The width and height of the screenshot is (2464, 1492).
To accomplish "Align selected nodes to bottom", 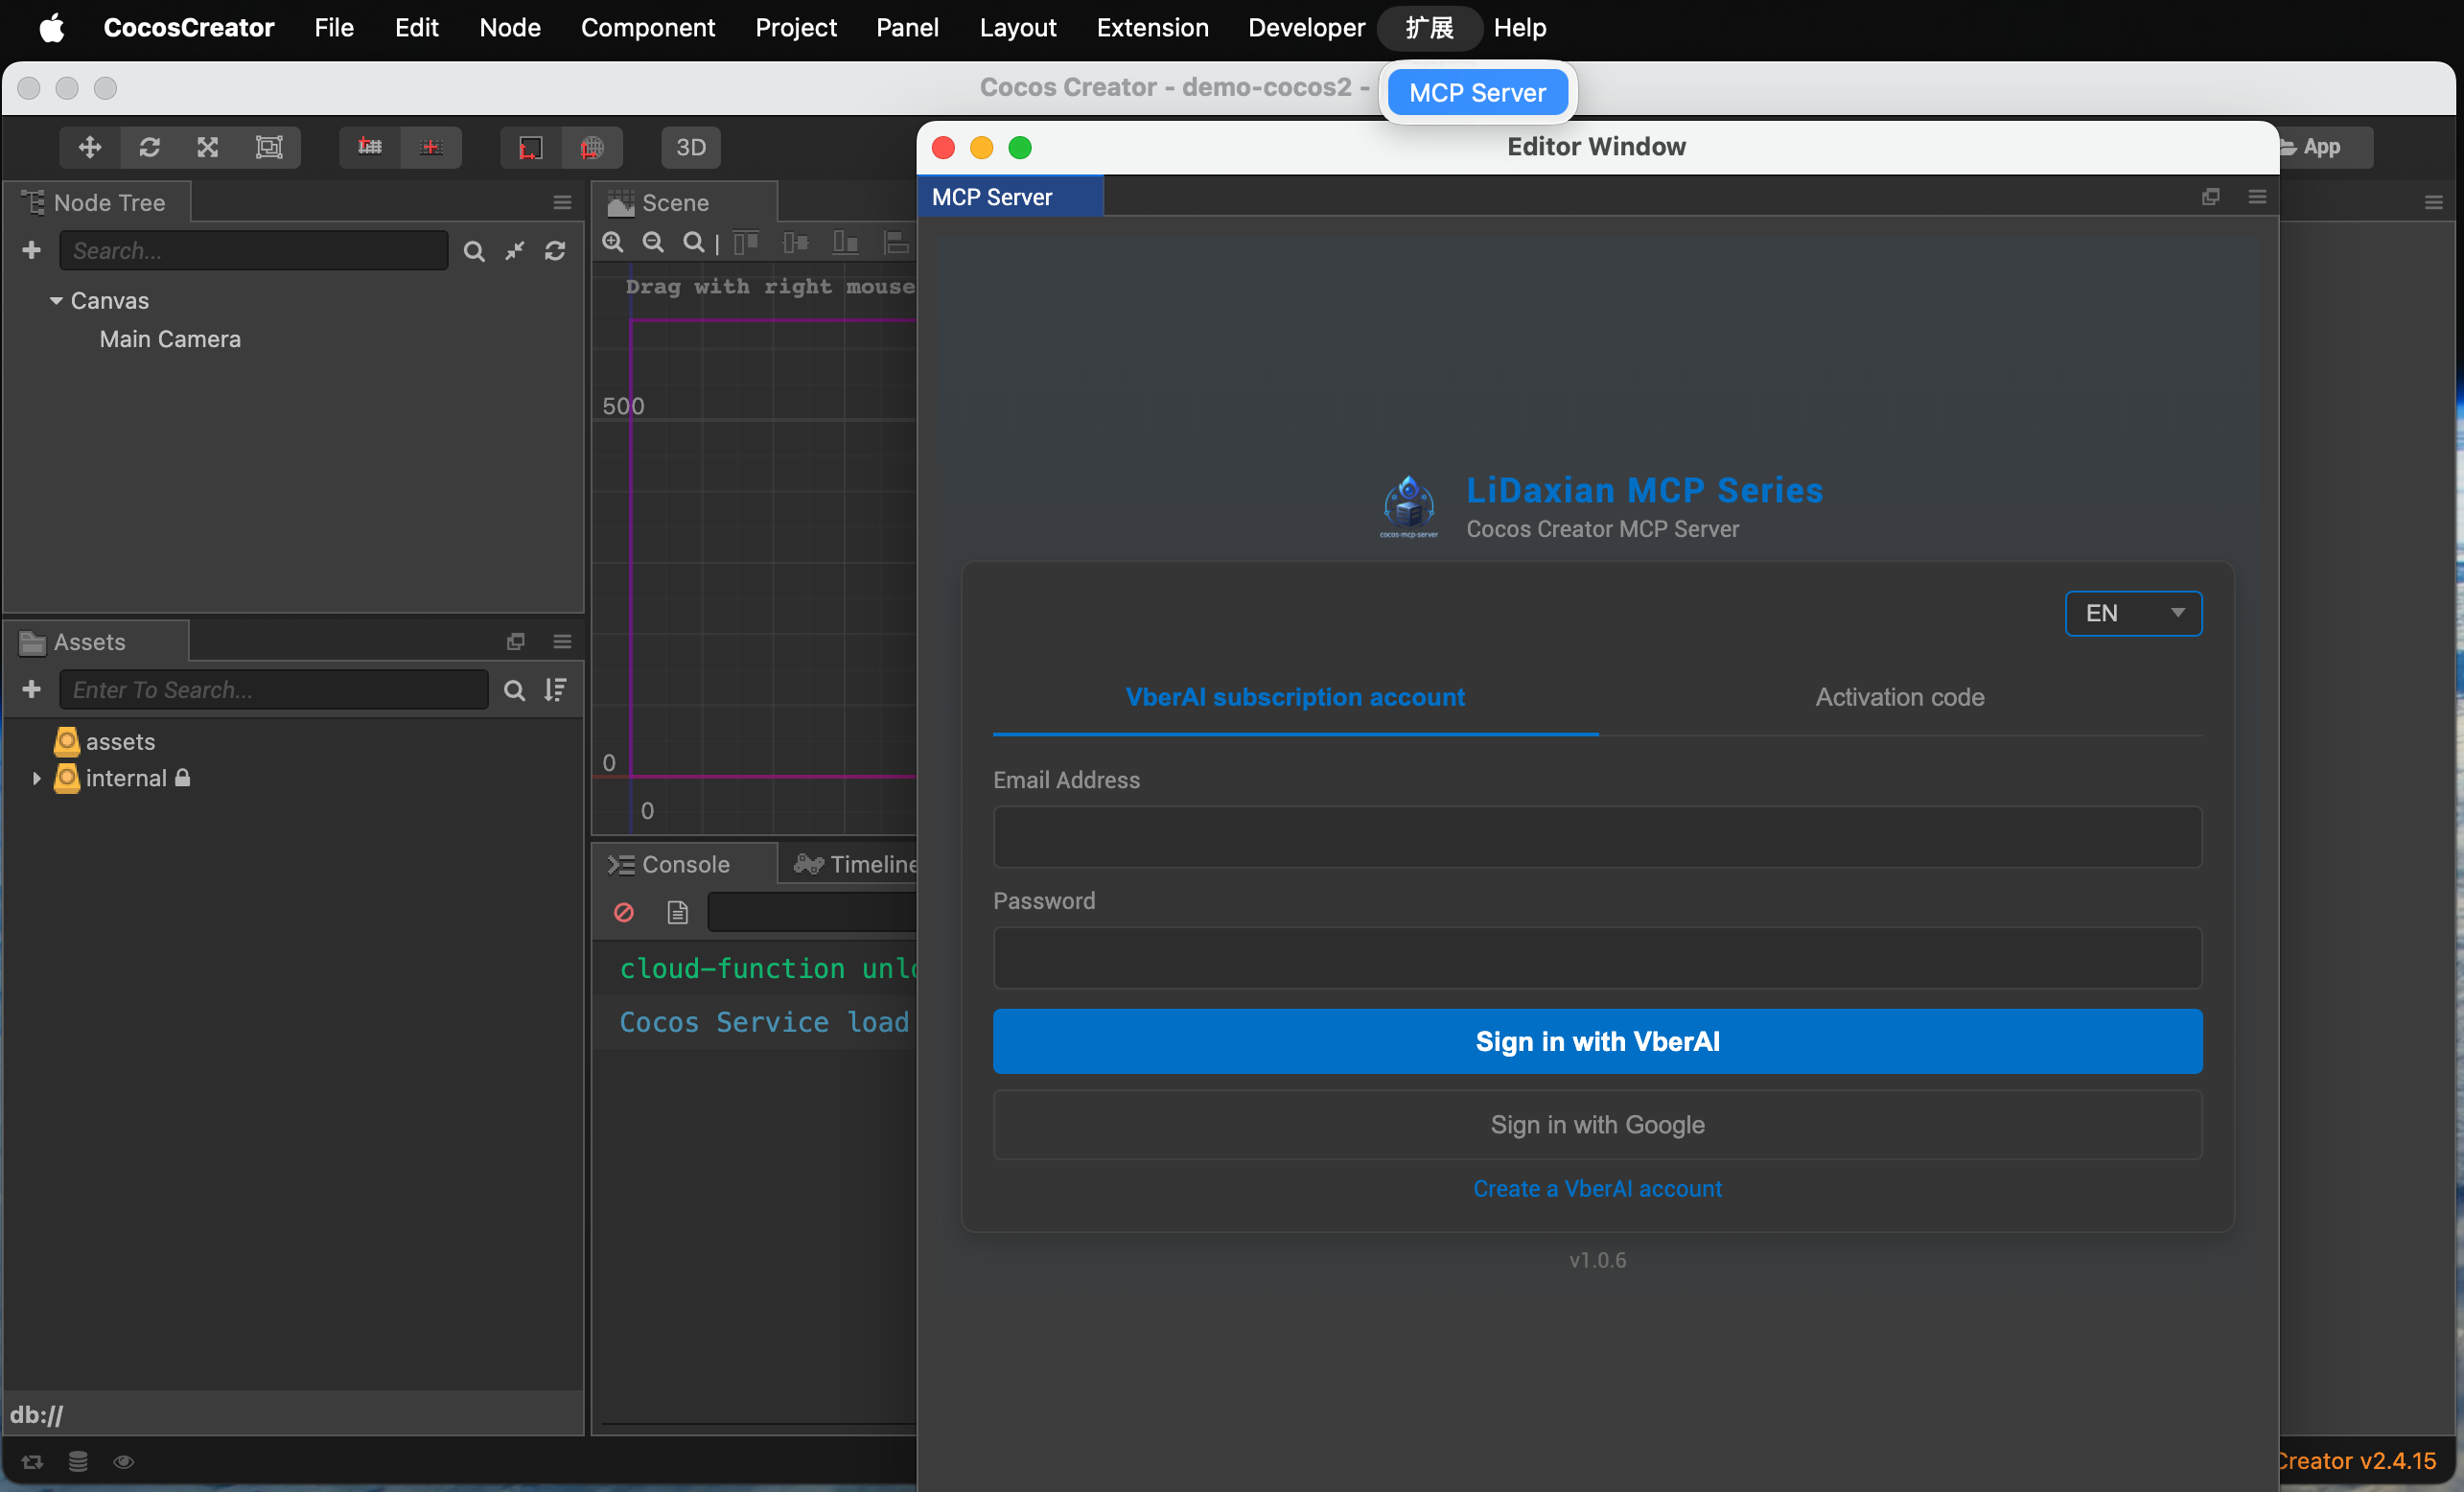I will [x=846, y=243].
